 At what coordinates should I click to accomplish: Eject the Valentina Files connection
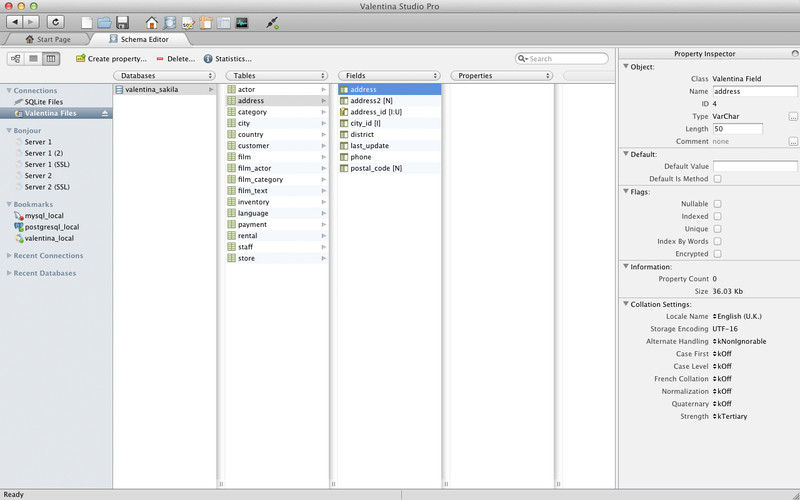click(x=105, y=113)
